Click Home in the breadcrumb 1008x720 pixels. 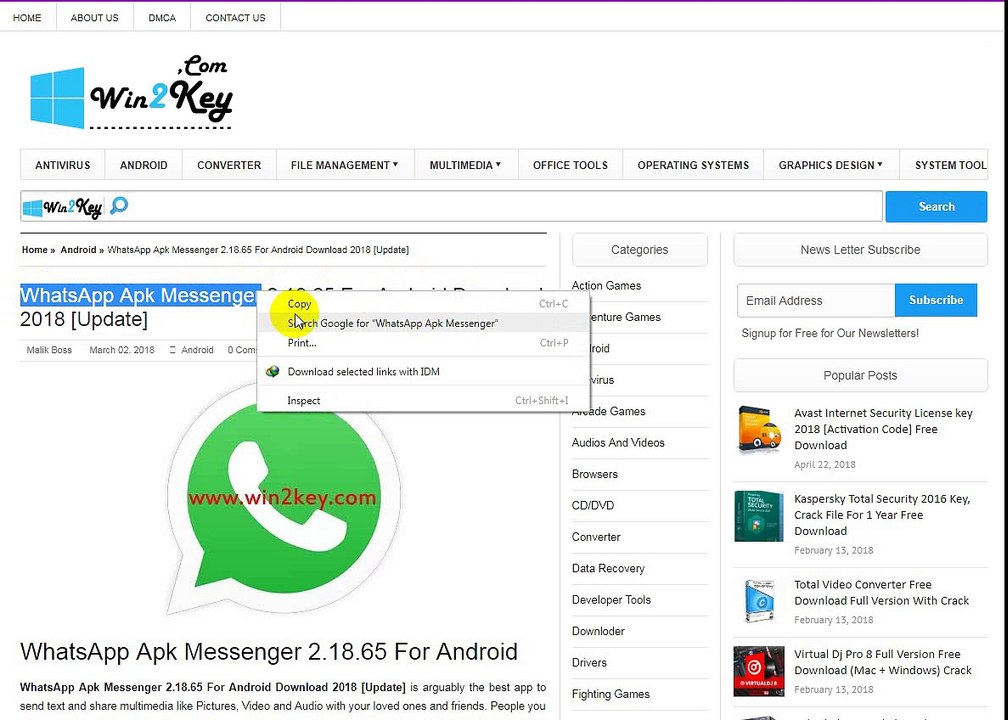(x=35, y=249)
